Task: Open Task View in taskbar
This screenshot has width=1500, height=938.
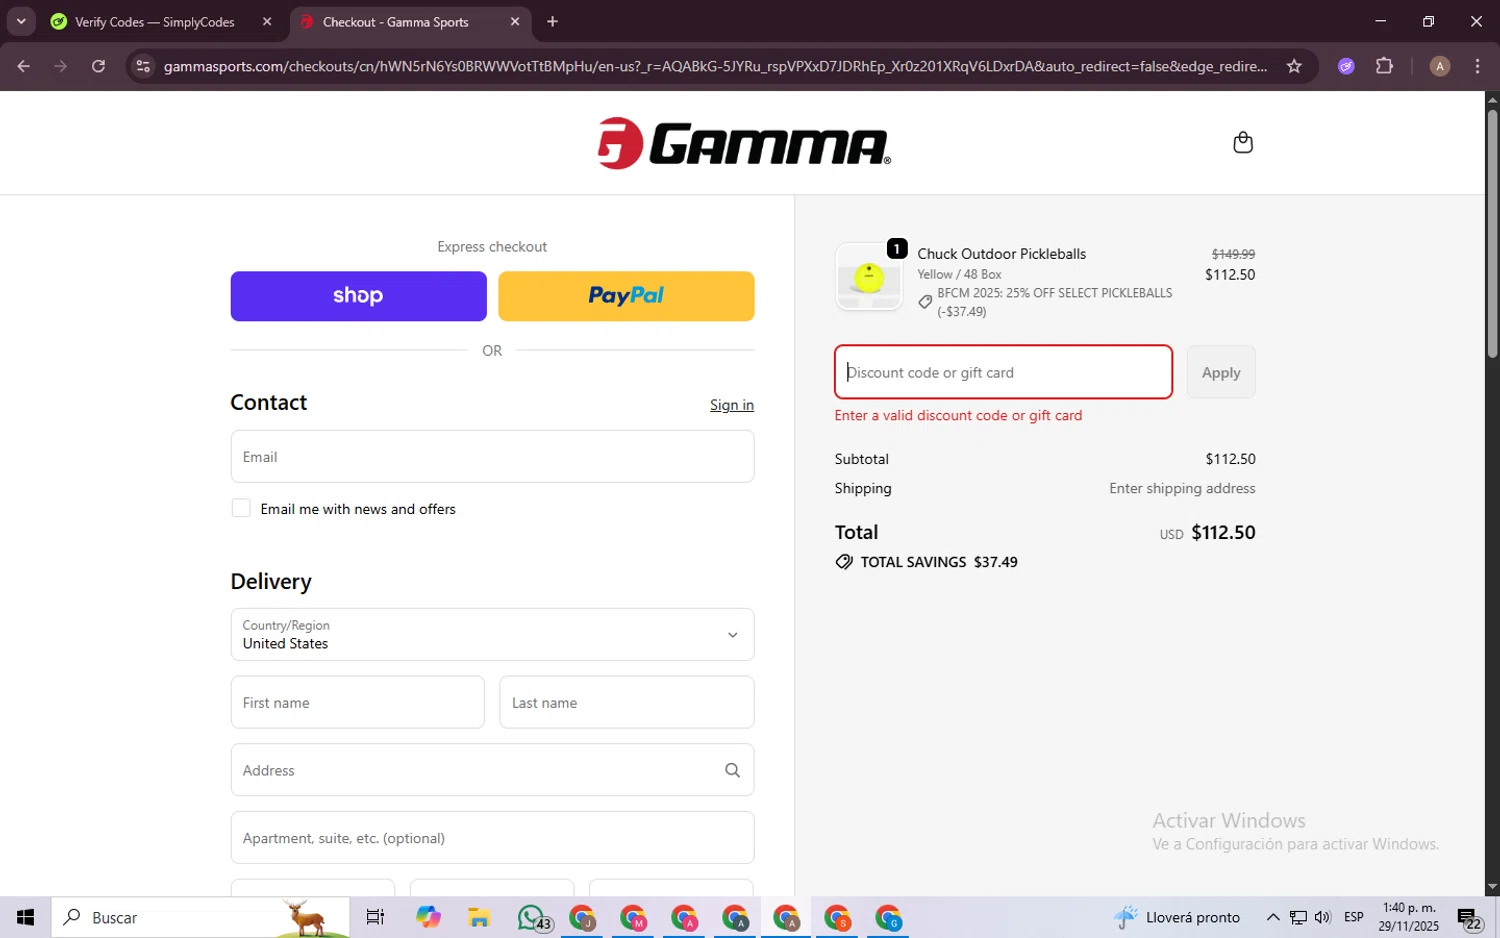Action: pos(375,917)
